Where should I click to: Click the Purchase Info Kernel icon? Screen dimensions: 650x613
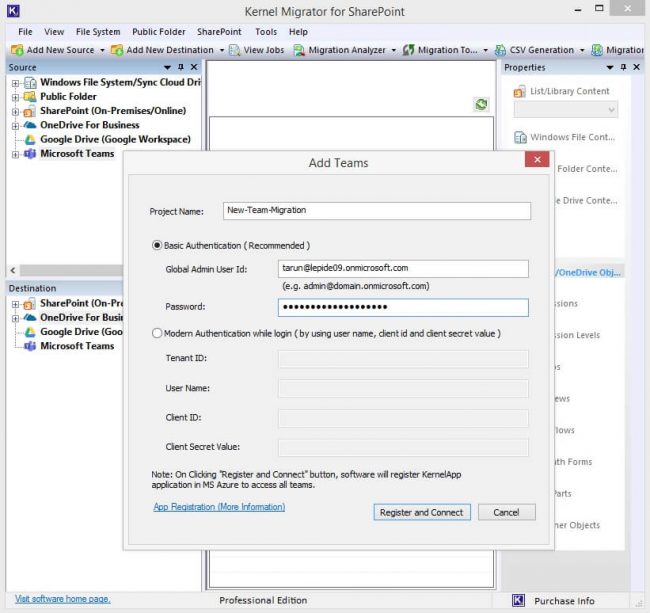click(519, 600)
